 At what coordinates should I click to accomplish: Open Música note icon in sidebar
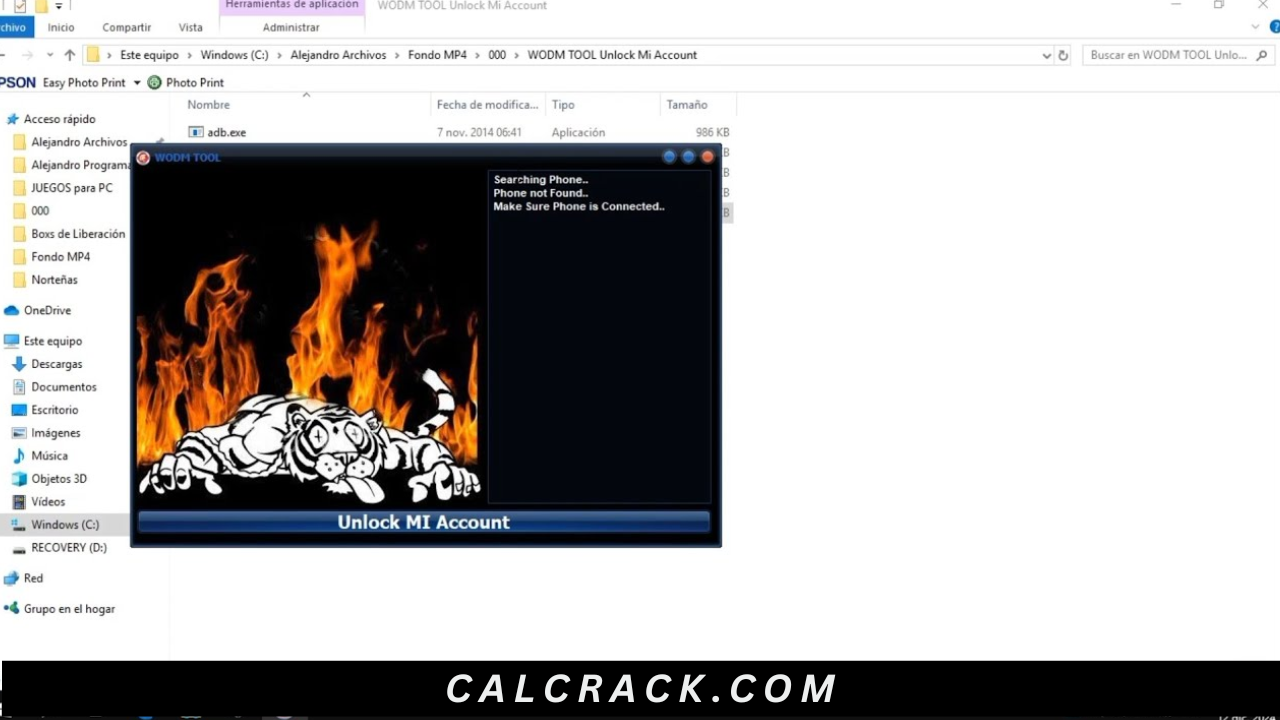tap(19, 456)
